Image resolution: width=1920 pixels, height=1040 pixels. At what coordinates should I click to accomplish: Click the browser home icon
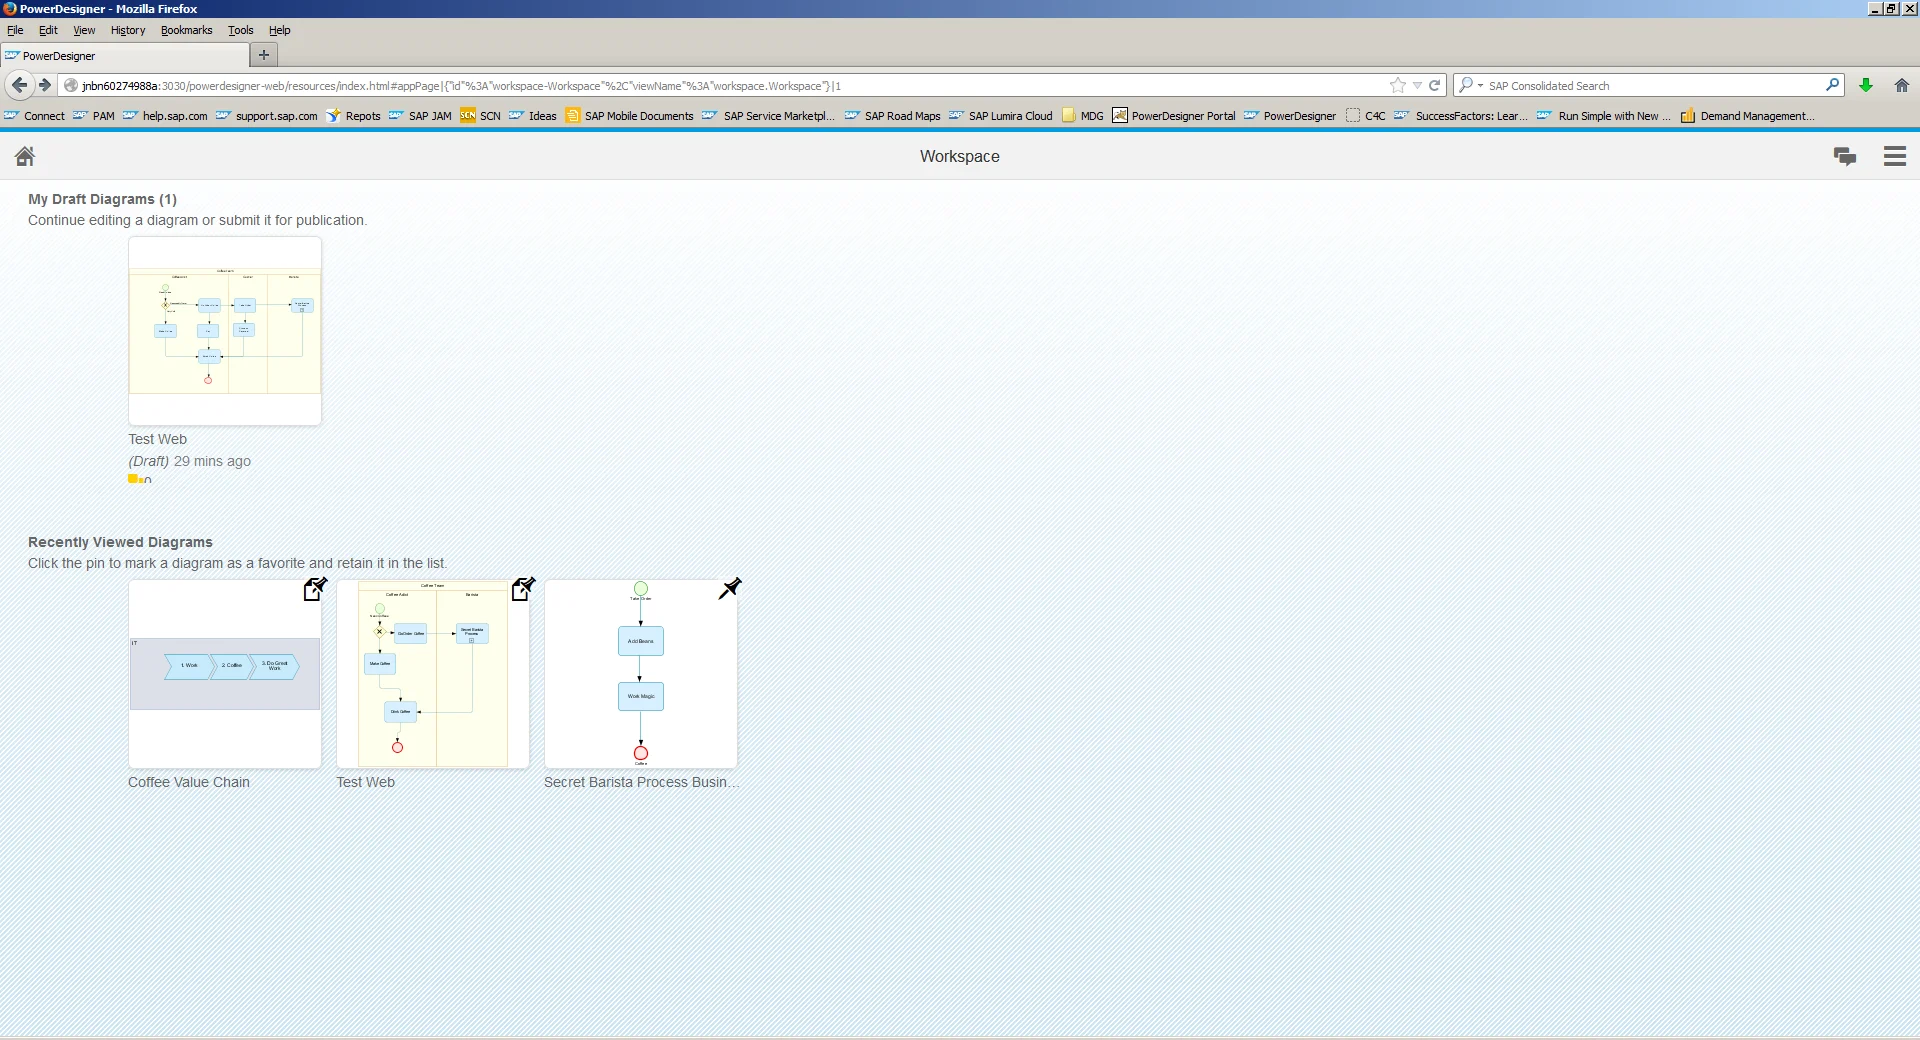tap(1901, 85)
